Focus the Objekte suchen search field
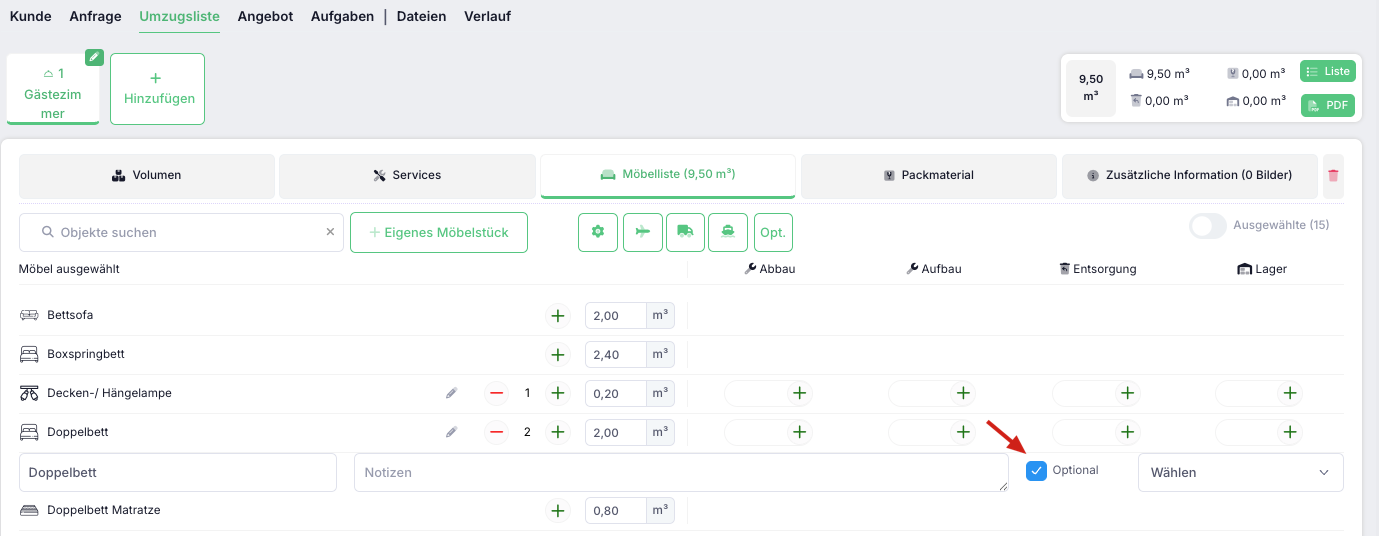 [181, 232]
